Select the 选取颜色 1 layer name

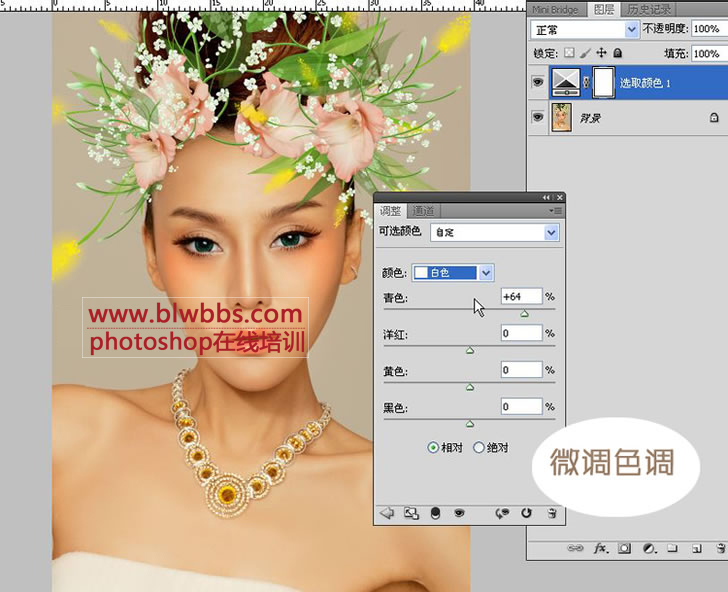645,83
